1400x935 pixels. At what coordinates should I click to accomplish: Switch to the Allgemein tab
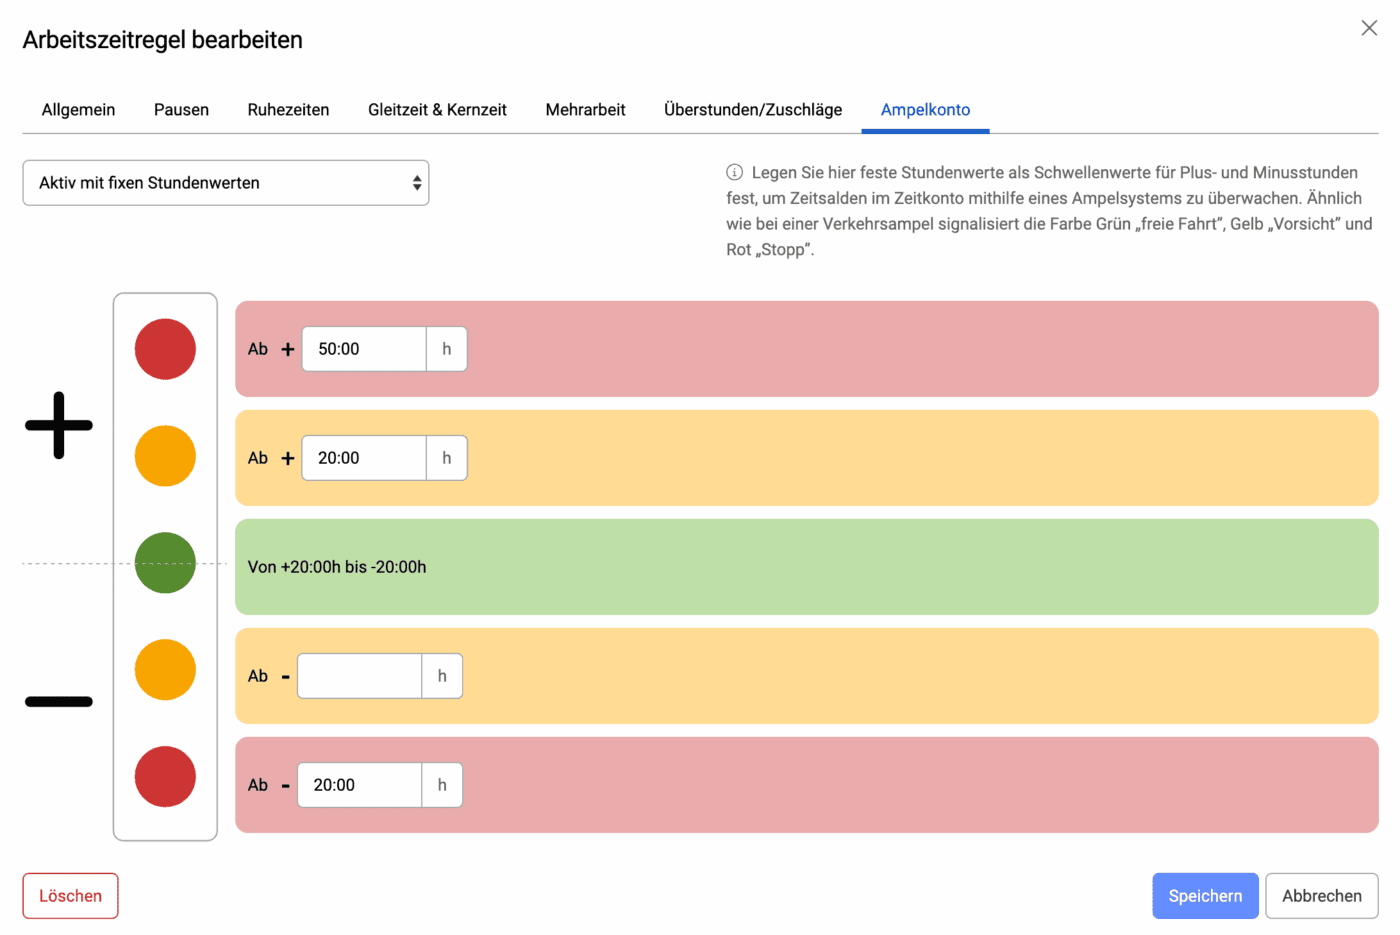(78, 110)
